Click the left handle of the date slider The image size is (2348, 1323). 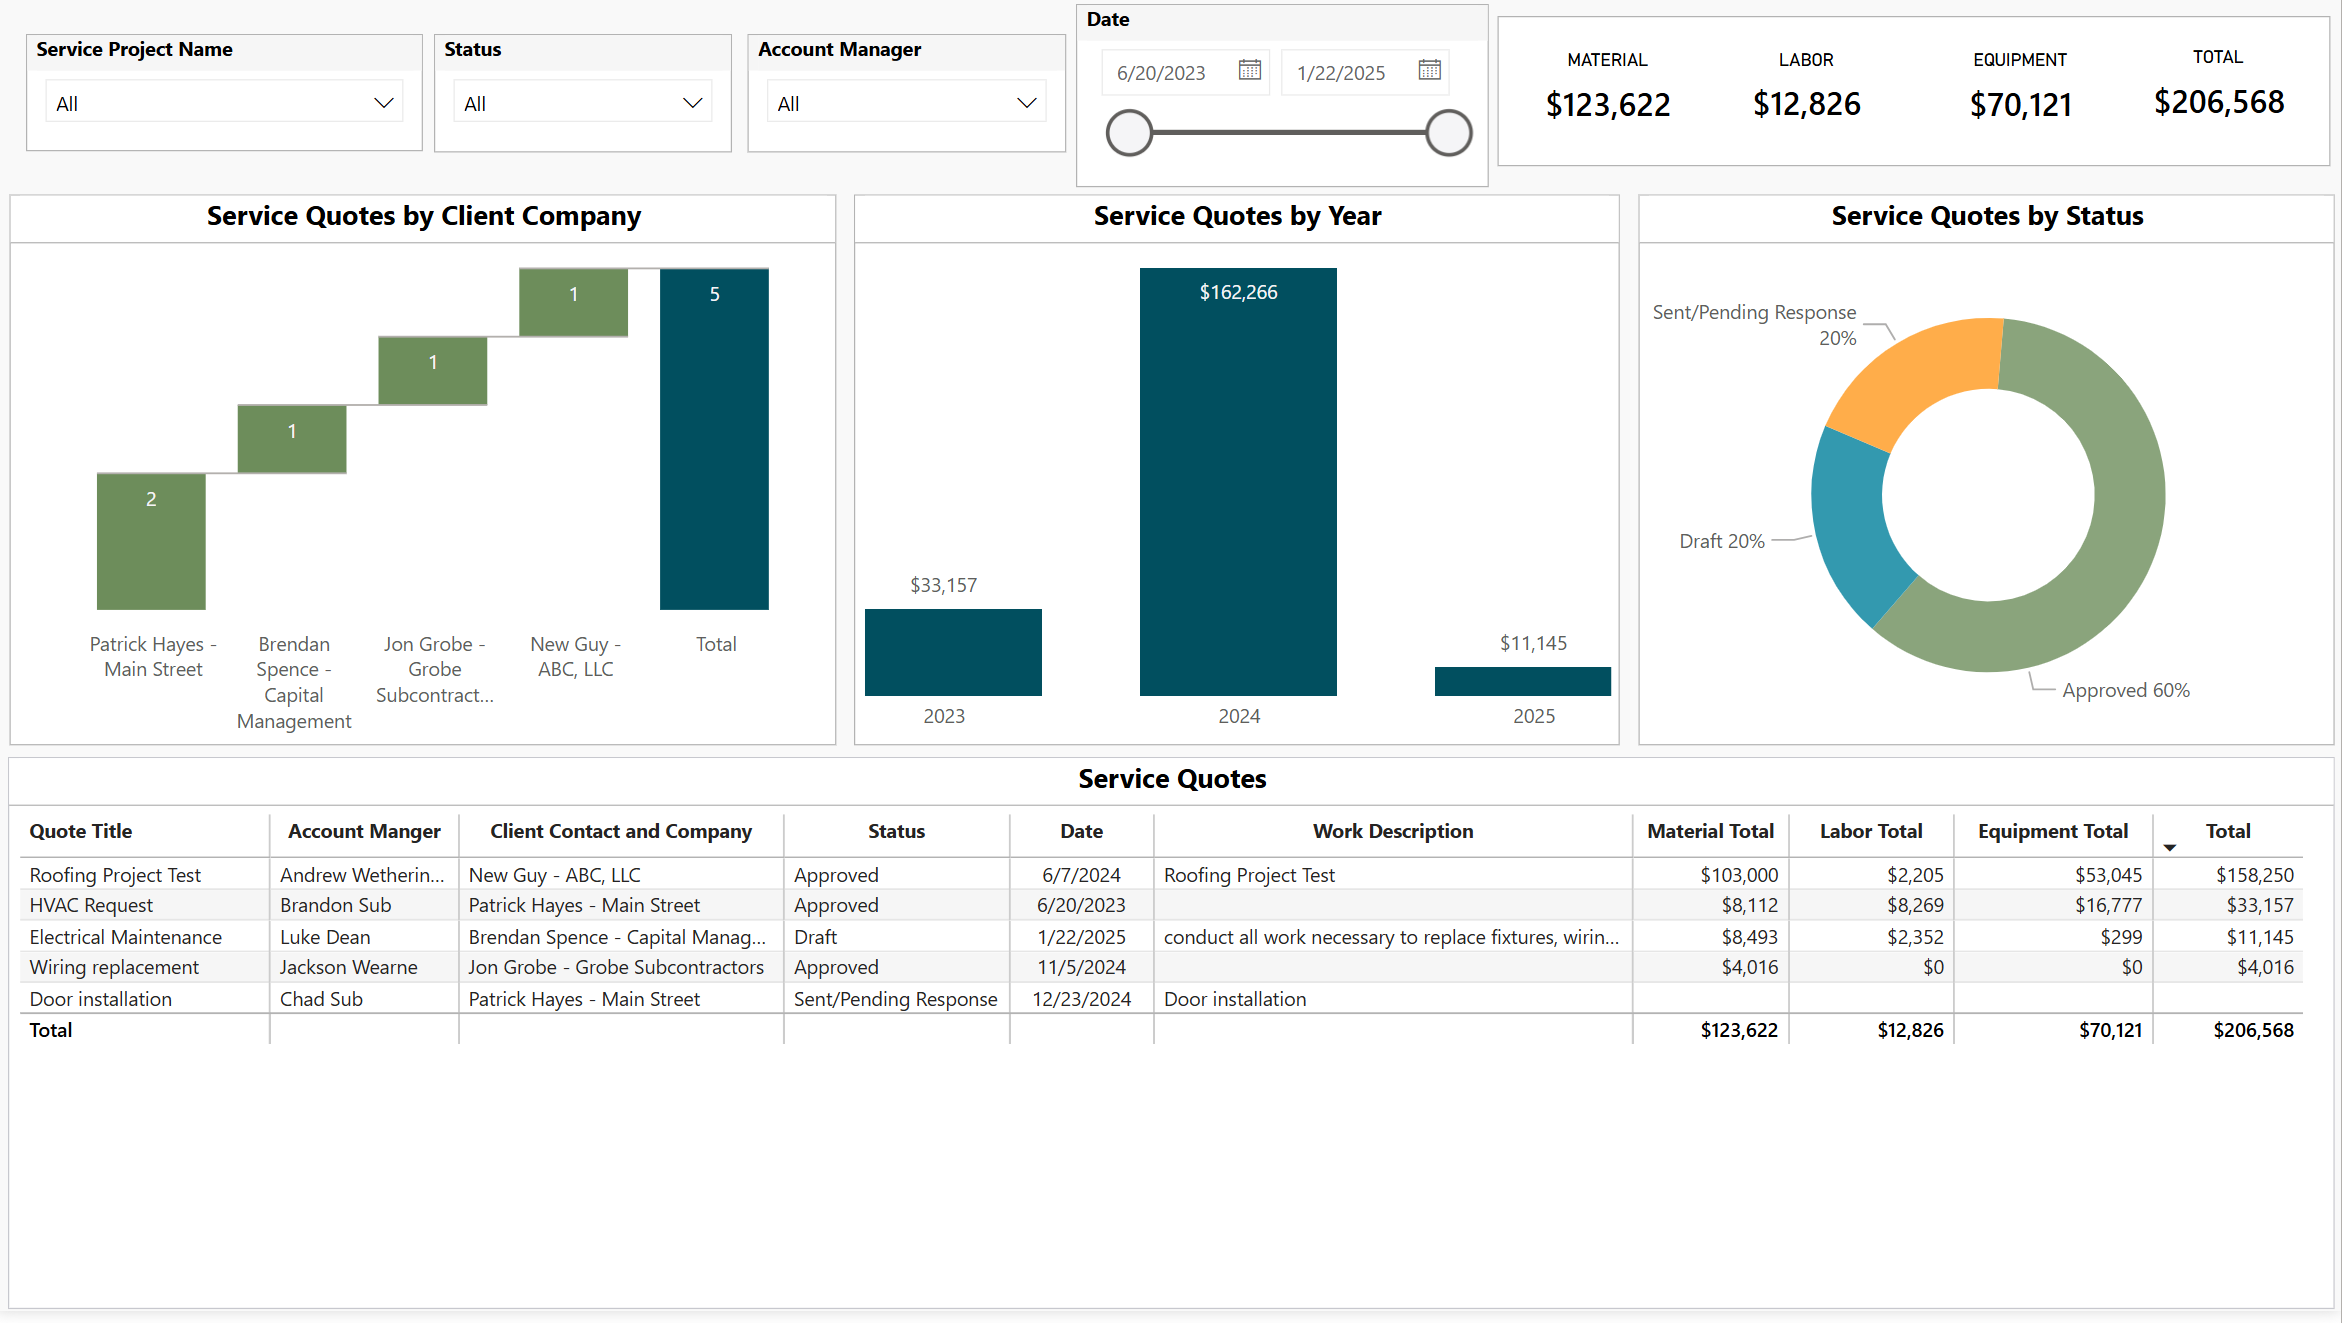click(x=1129, y=133)
